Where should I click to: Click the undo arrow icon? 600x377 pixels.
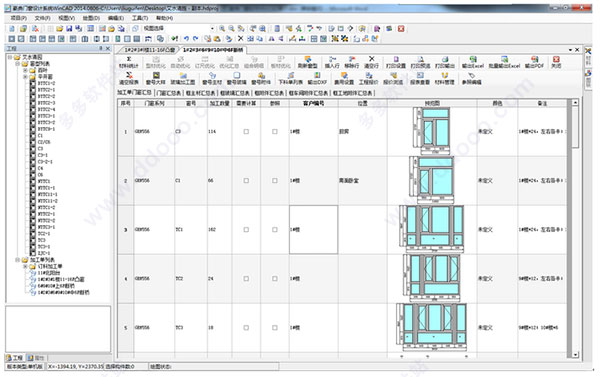(186, 39)
